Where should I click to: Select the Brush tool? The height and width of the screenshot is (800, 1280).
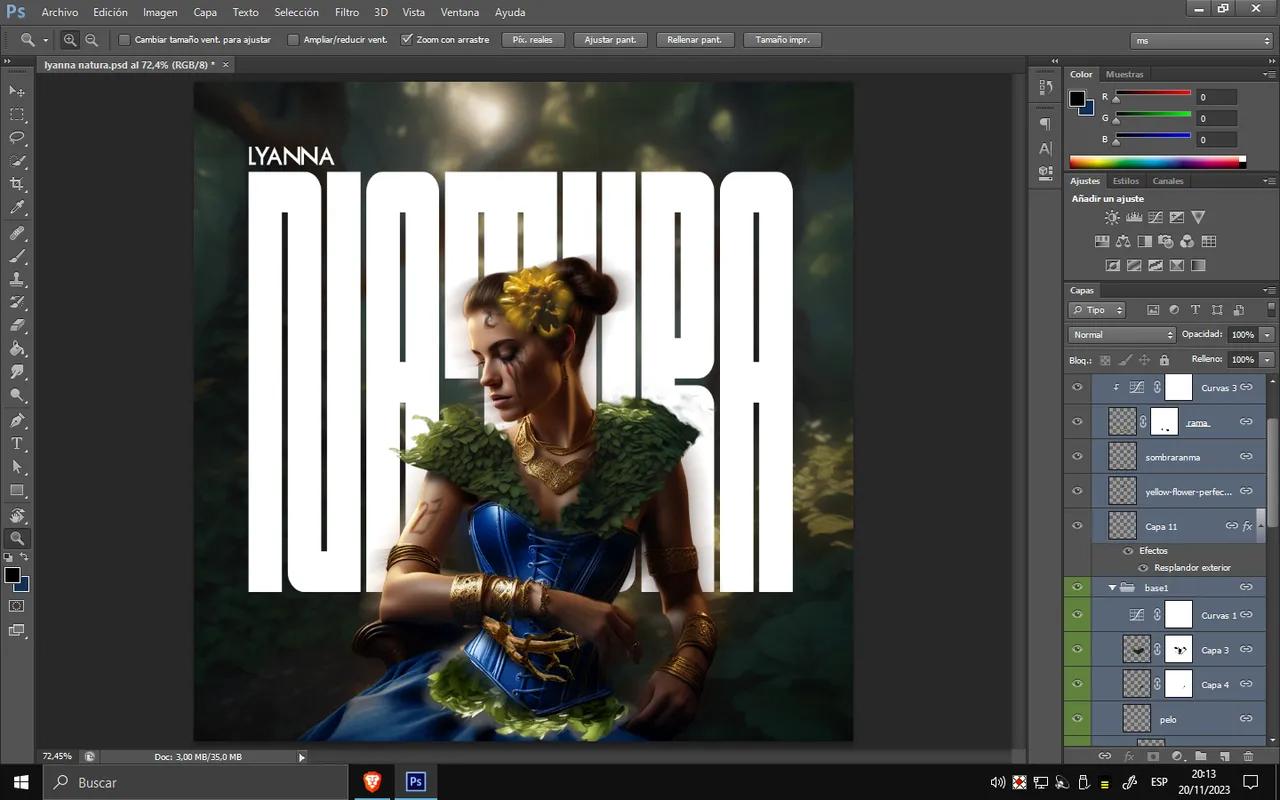tap(17, 256)
